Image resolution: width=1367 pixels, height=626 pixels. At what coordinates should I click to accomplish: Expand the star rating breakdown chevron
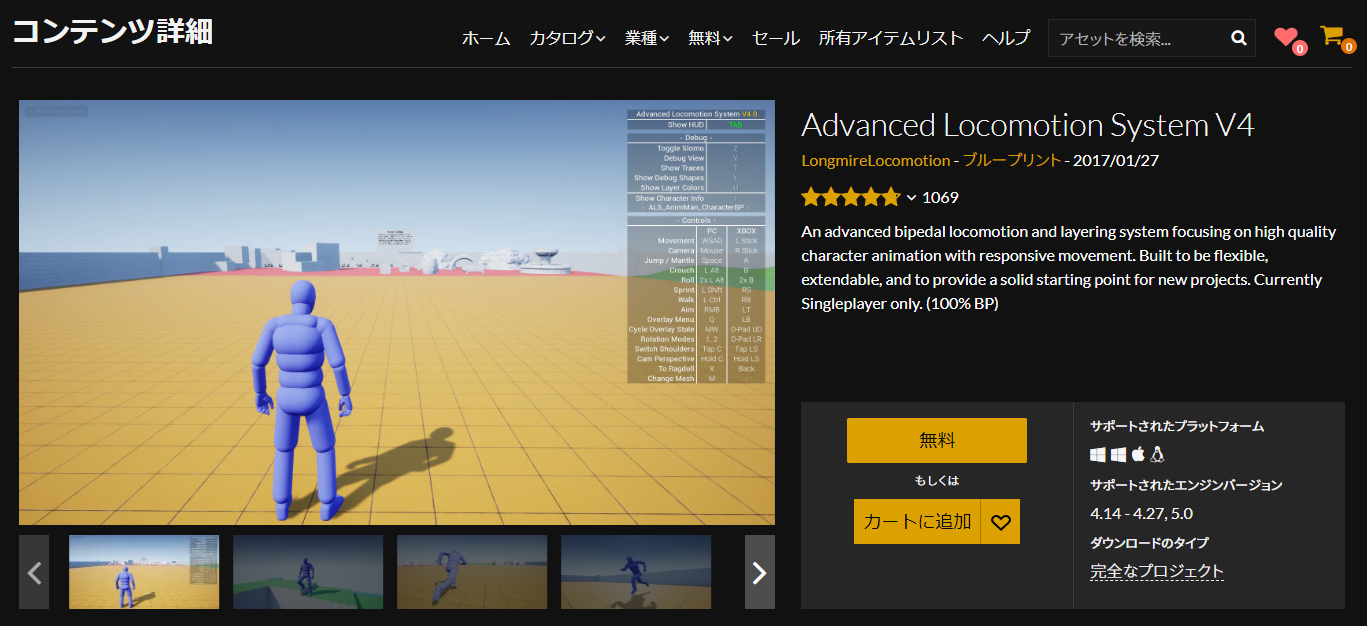point(911,198)
